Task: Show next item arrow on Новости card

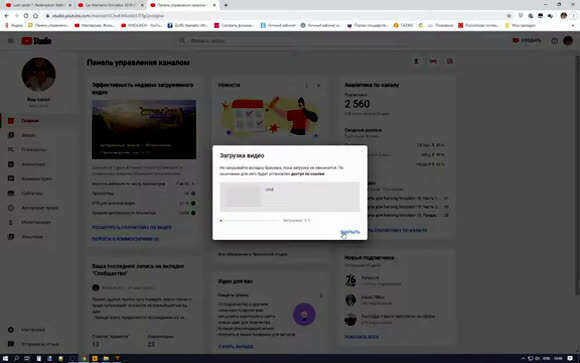Action: 318,85
